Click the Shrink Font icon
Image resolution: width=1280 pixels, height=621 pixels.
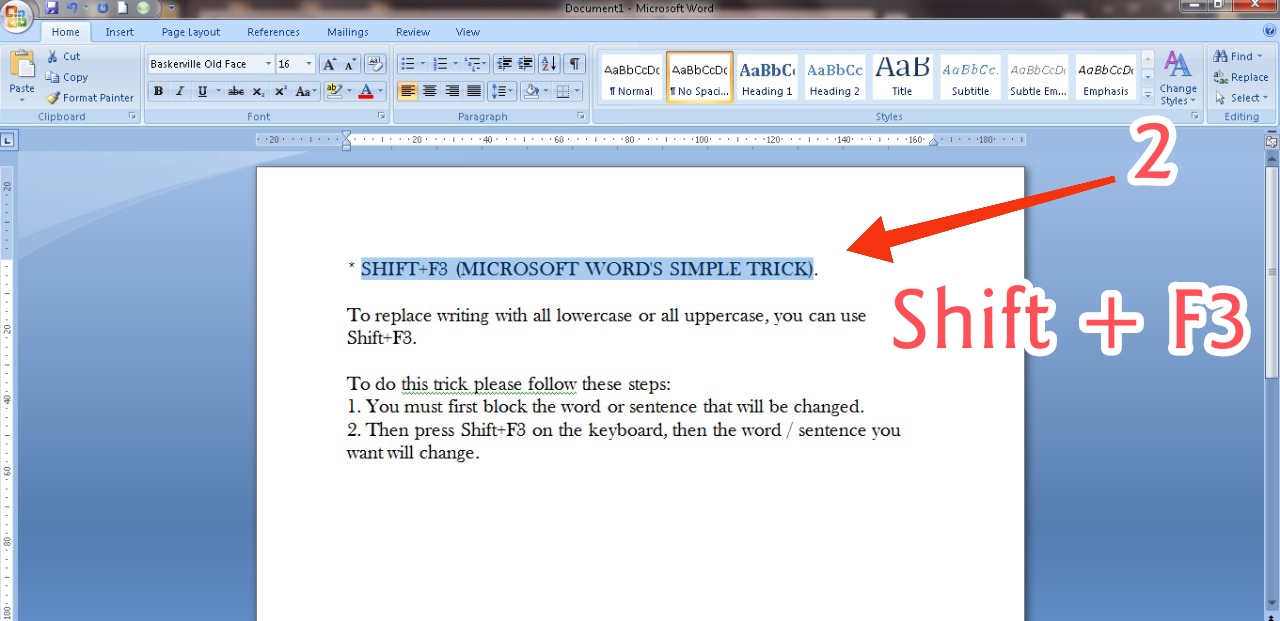(350, 64)
